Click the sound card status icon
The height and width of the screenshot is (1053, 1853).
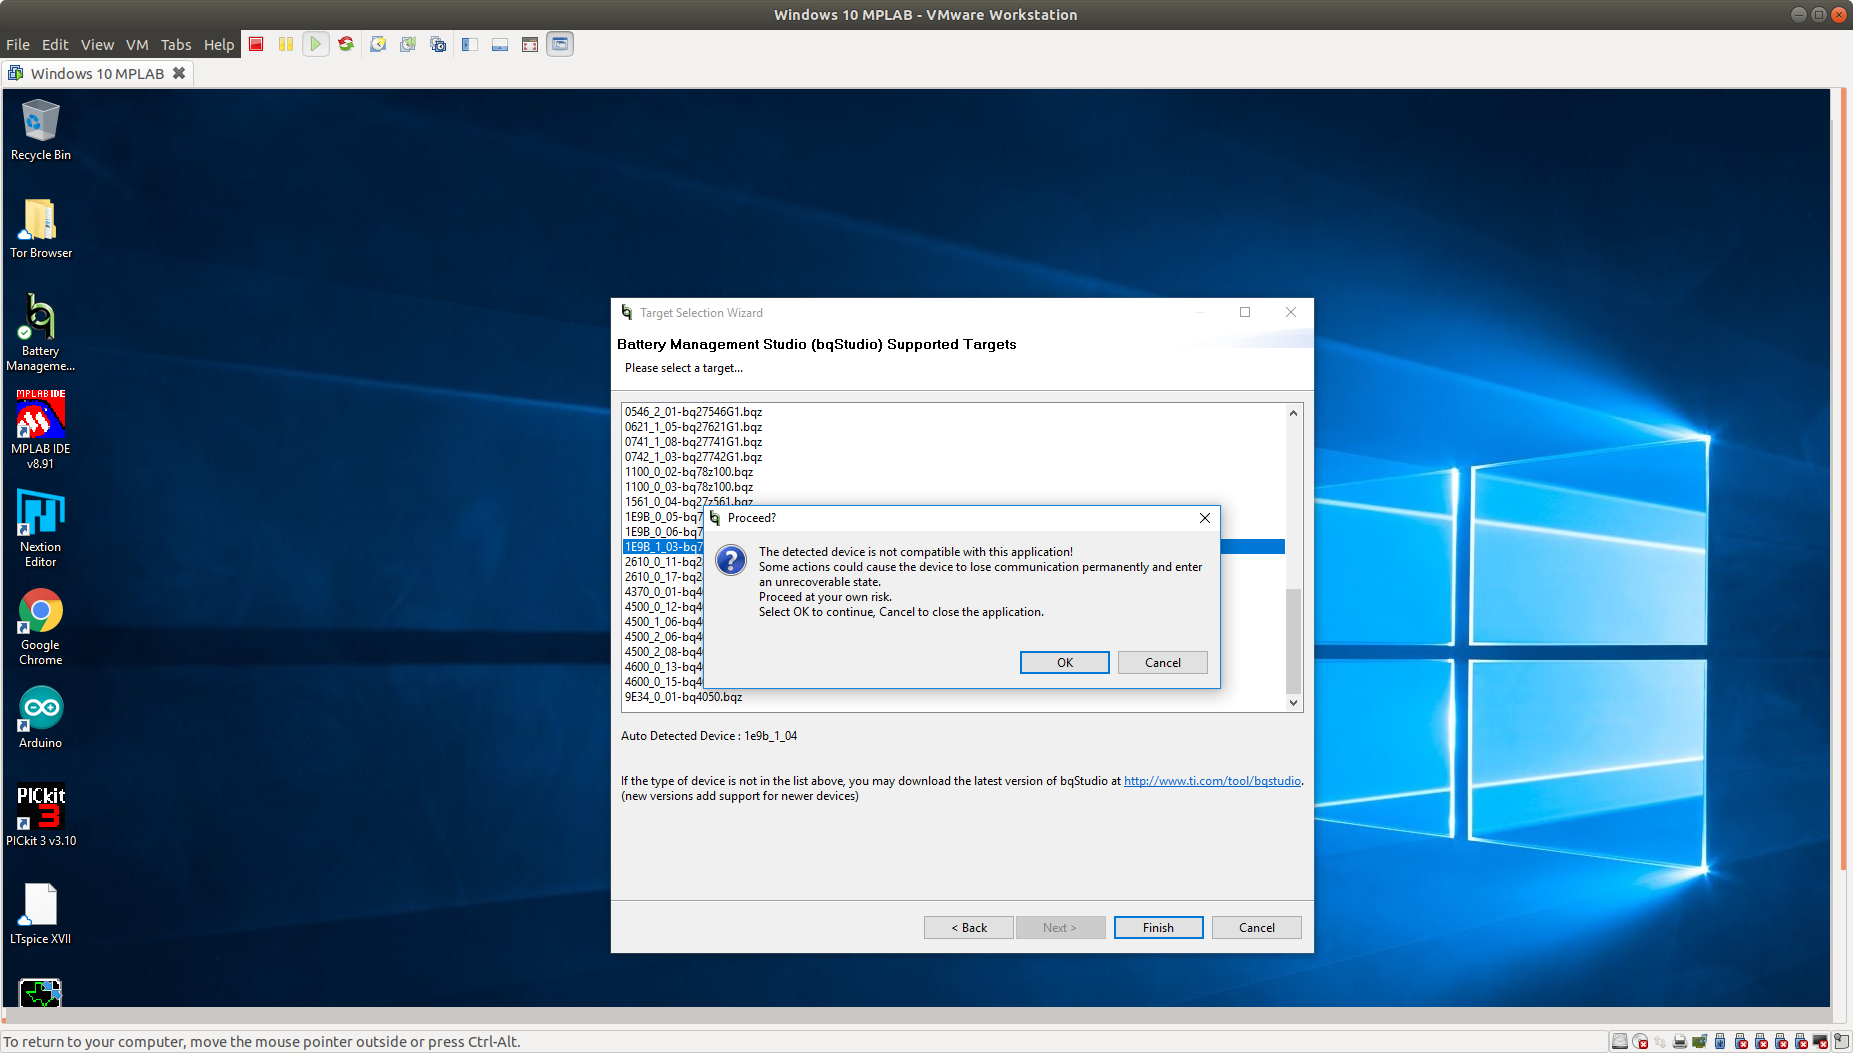tap(1700, 1042)
